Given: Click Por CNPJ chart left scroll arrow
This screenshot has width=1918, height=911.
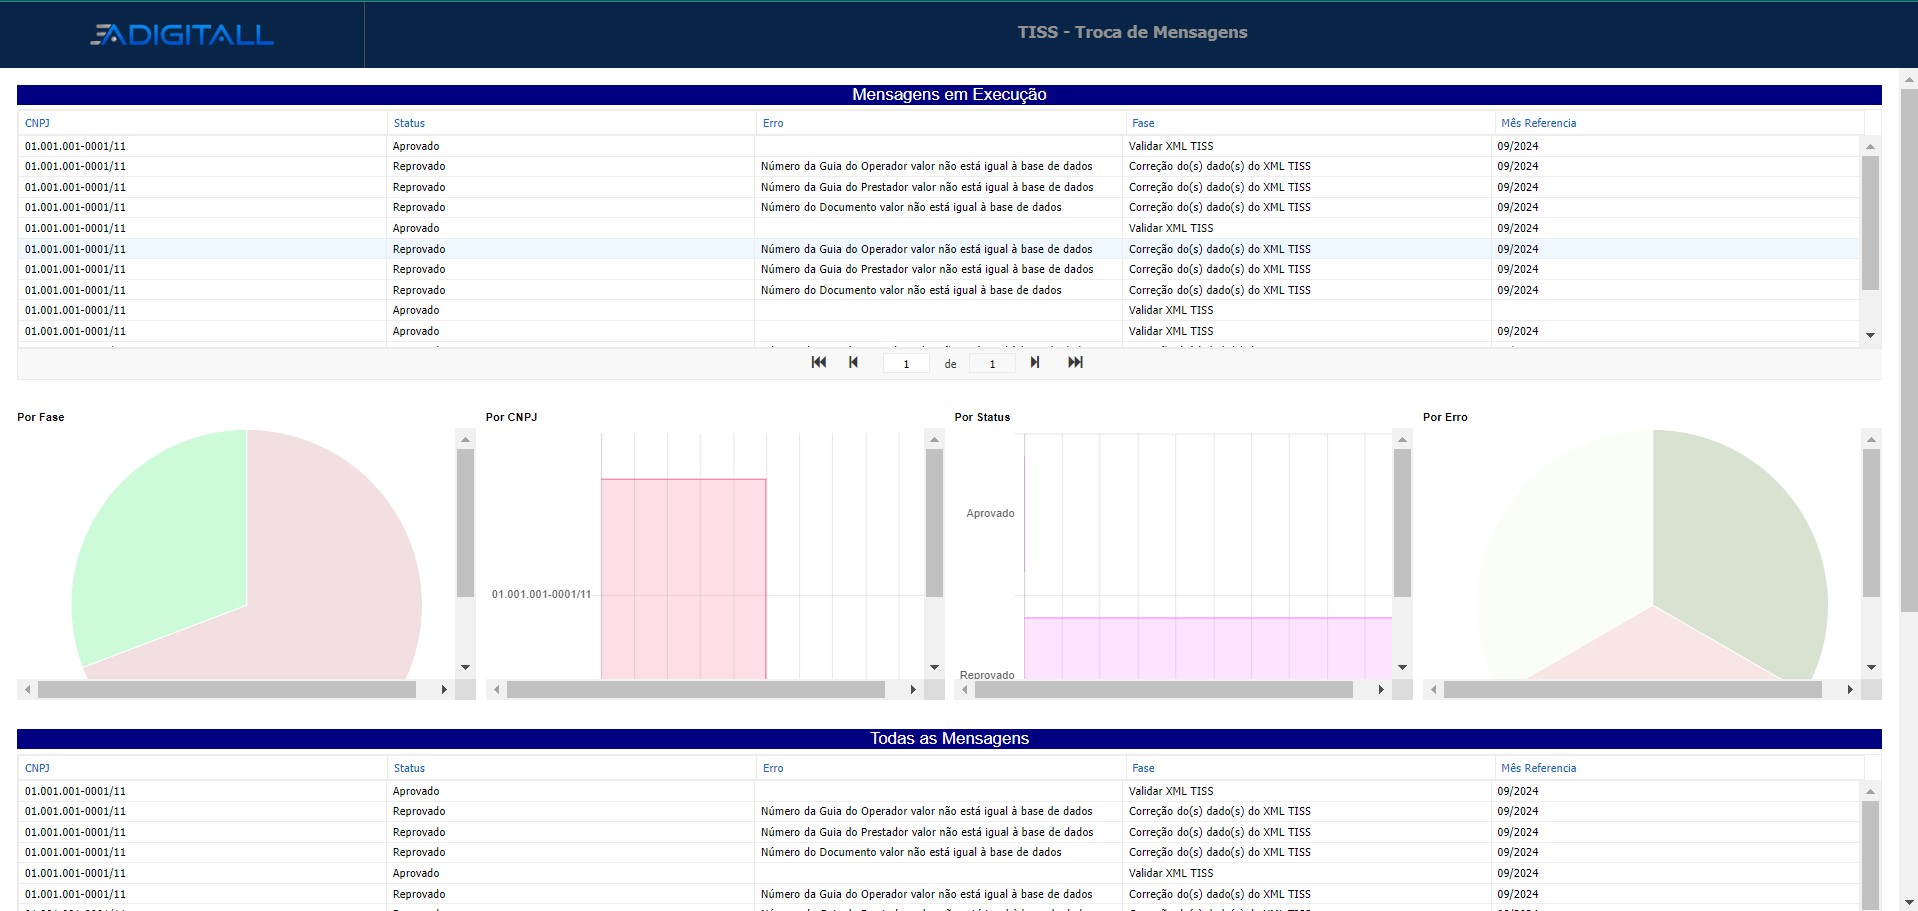Looking at the screenshot, I should [x=497, y=689].
